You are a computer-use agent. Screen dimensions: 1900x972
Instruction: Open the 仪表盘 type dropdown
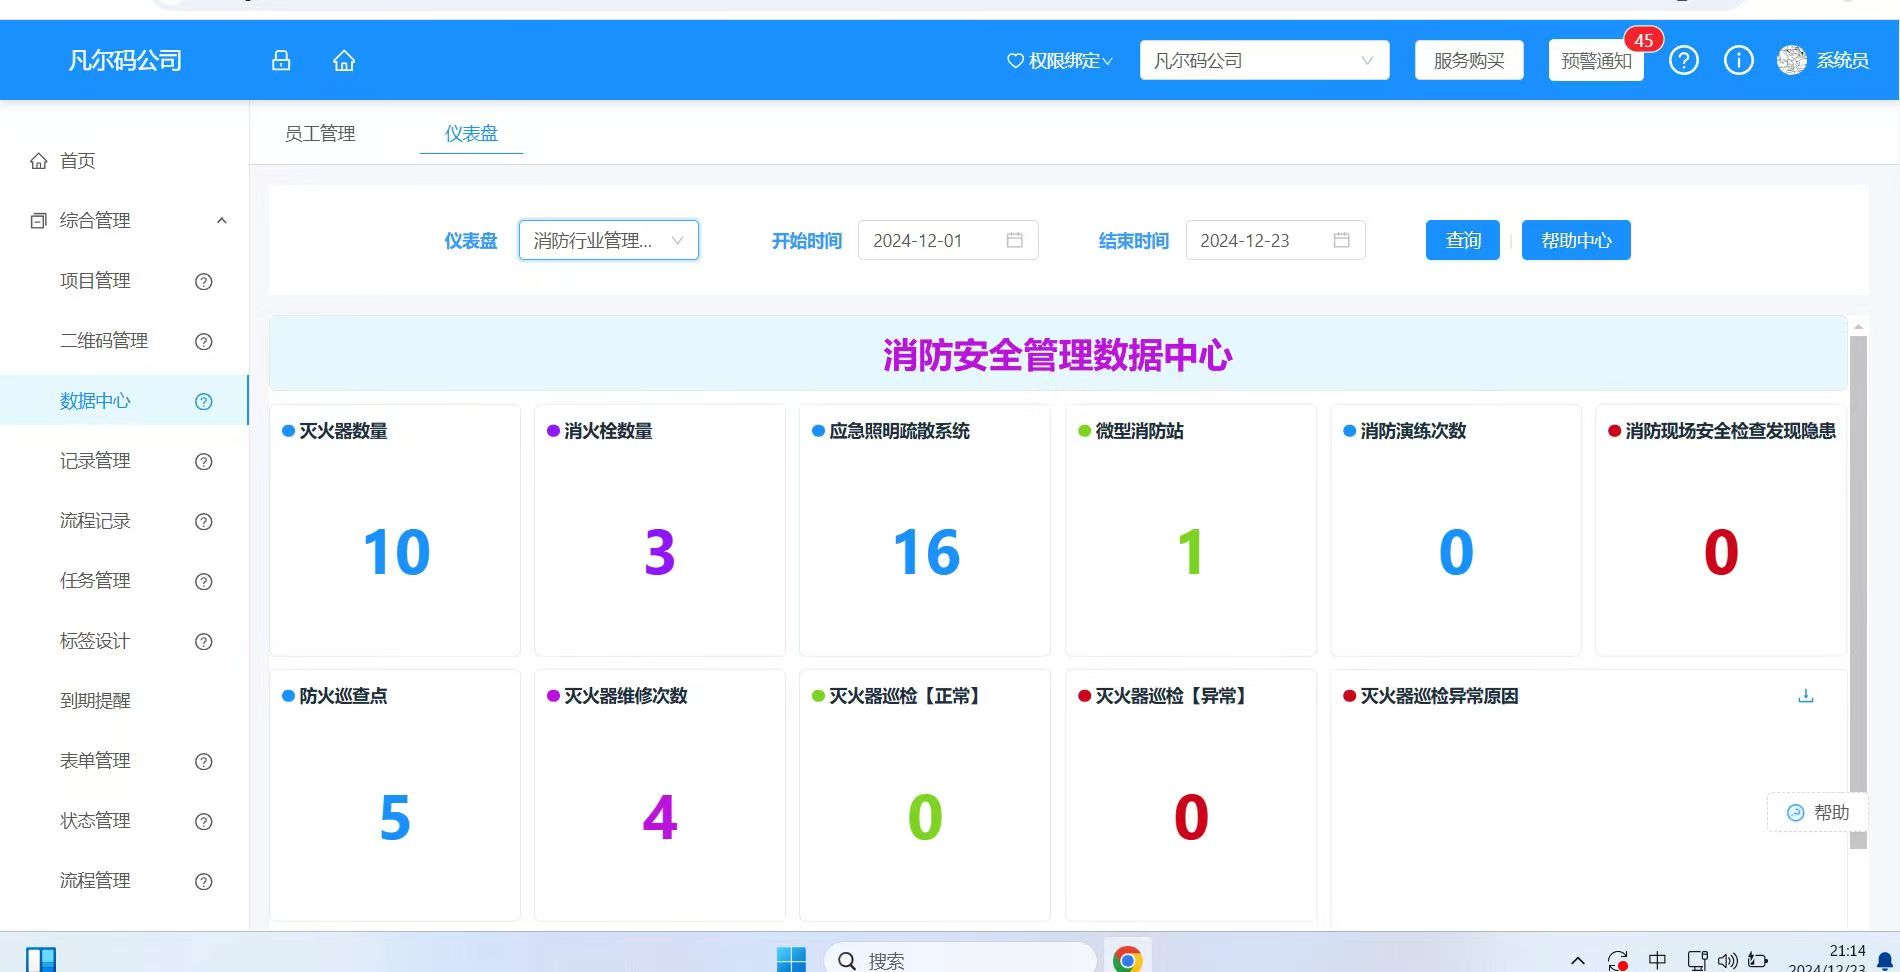608,240
